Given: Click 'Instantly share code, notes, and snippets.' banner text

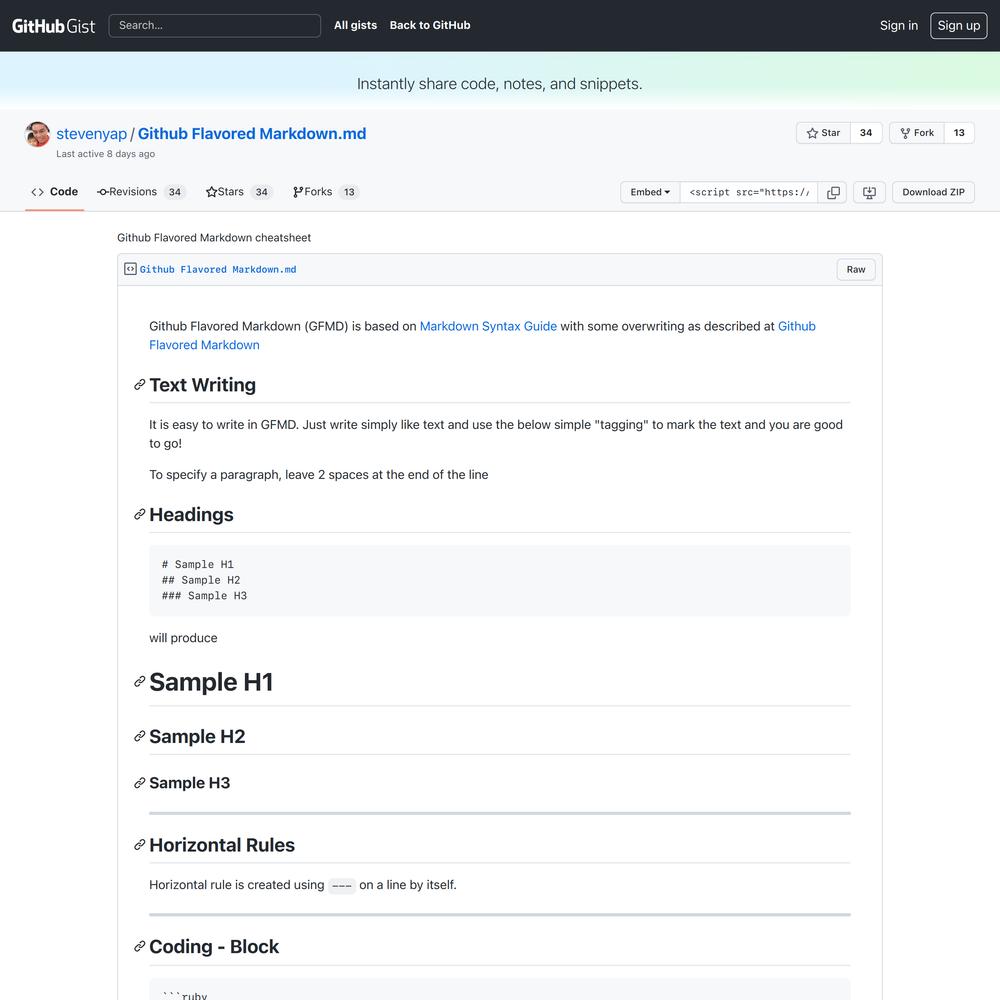Looking at the screenshot, I should click(x=499, y=84).
